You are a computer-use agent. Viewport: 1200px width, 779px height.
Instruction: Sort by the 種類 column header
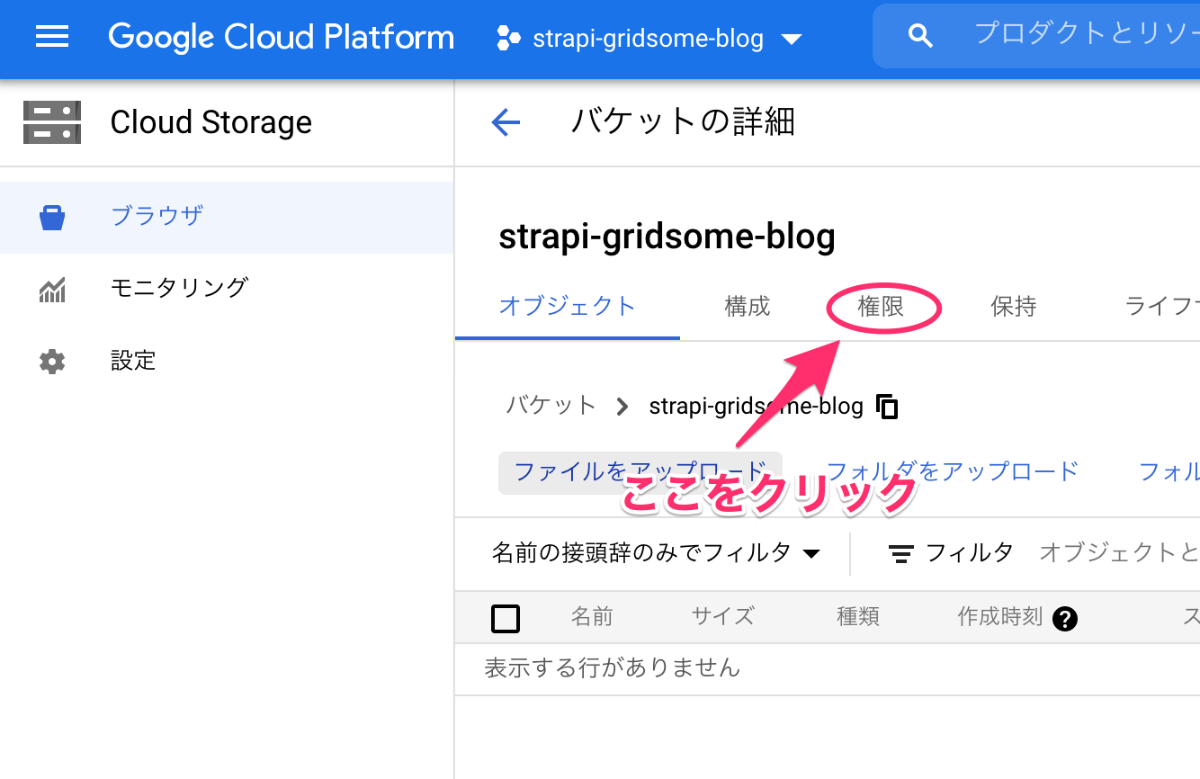[858, 616]
